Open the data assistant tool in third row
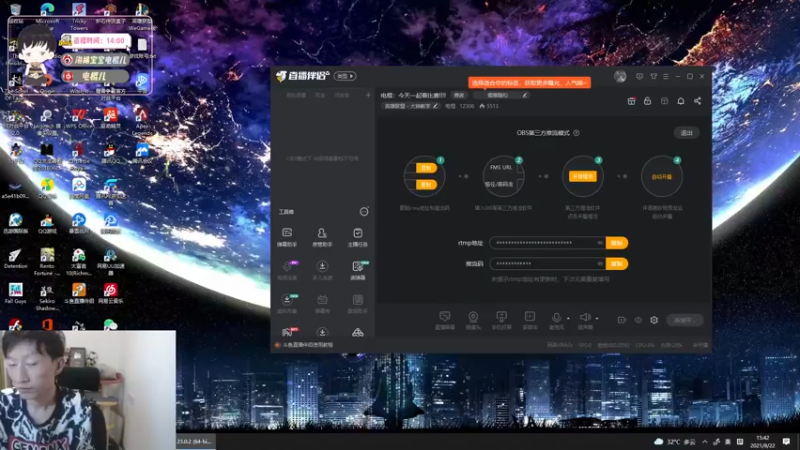Screen dimensions: 800x450 358,304
